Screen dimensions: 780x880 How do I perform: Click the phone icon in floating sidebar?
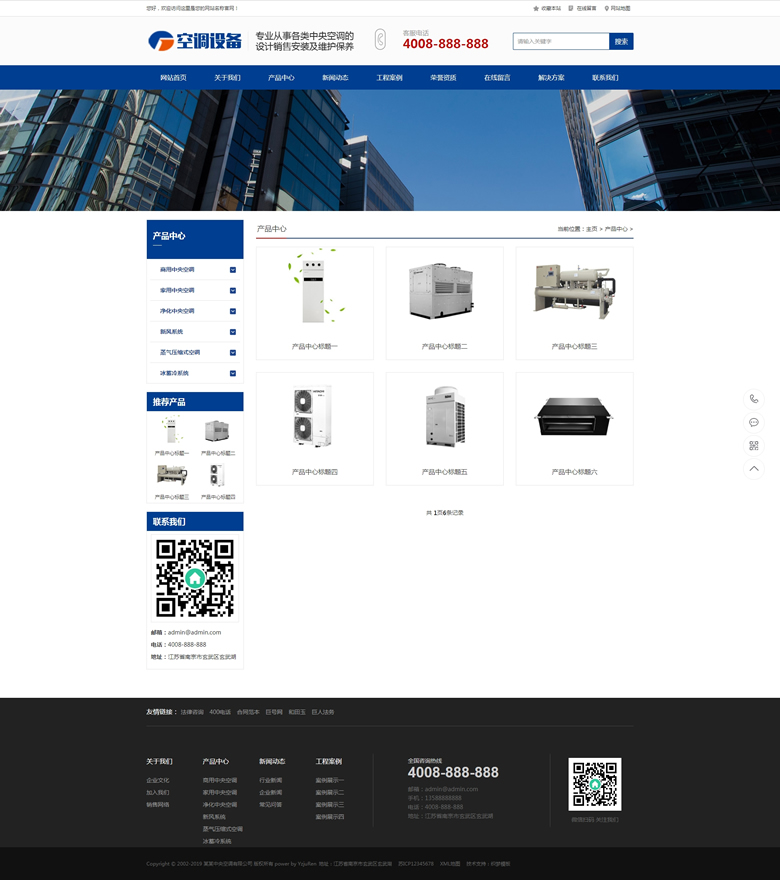tap(754, 399)
